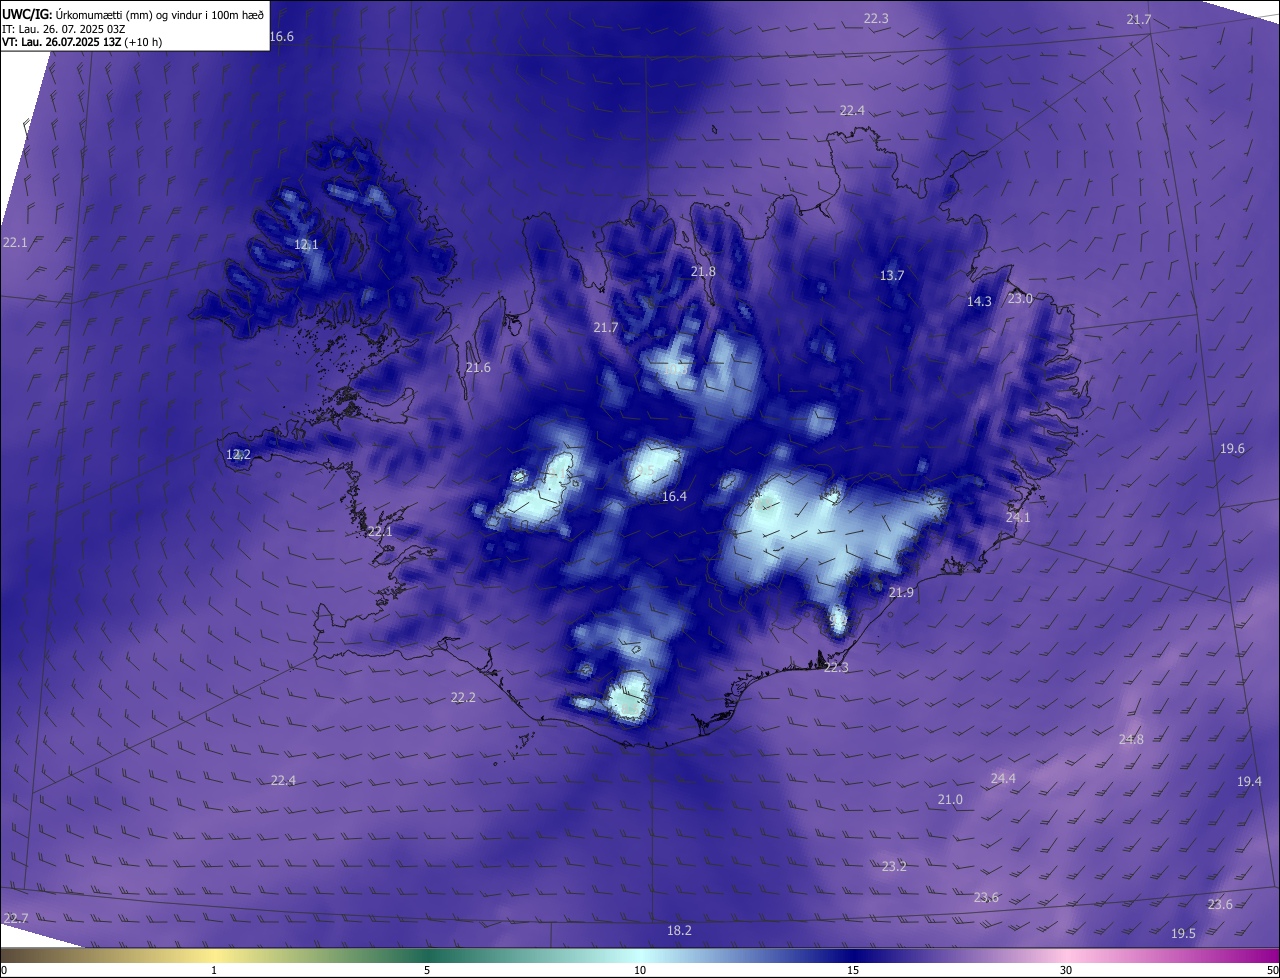Click the color scale tick labeled 30
The height and width of the screenshot is (978, 1280).
[x=1066, y=970]
